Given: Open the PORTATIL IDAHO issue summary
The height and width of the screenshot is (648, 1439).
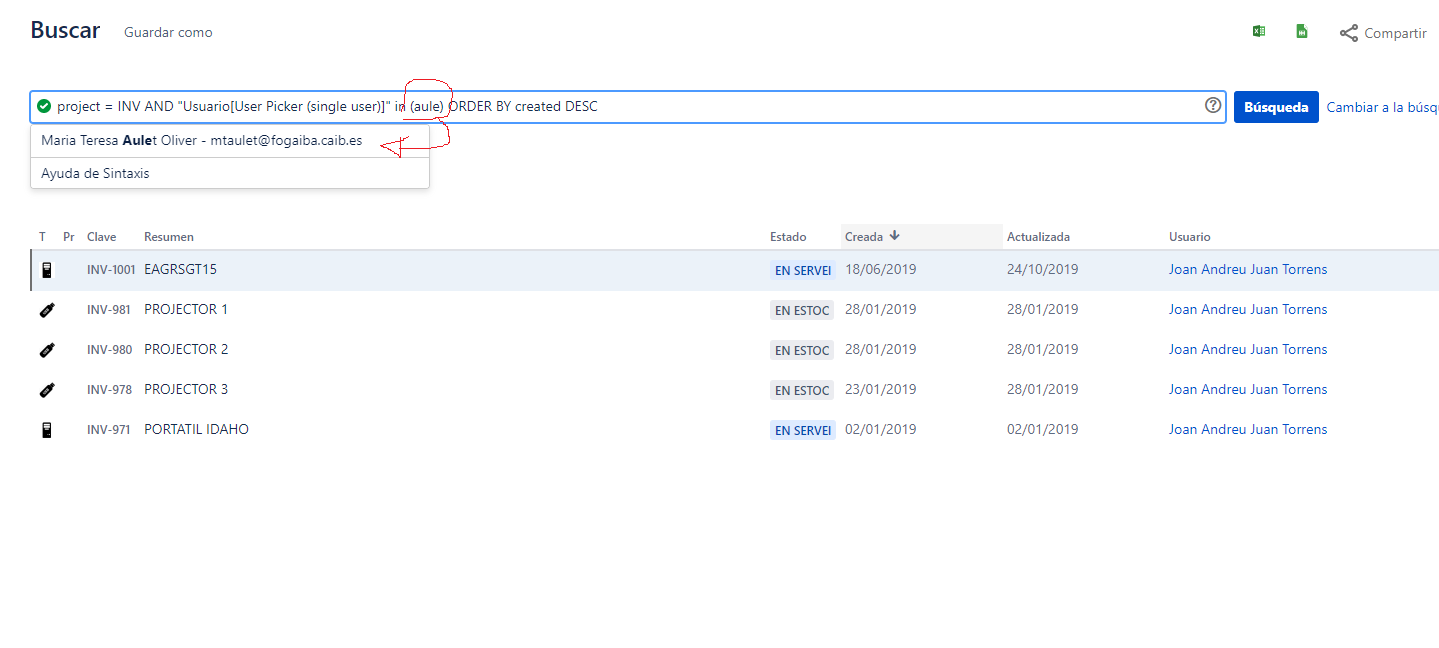Looking at the screenshot, I should click(196, 429).
